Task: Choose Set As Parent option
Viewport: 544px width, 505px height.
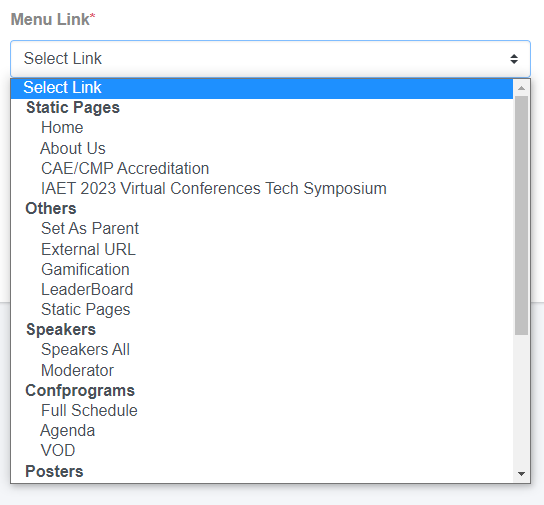Action: 262,229
